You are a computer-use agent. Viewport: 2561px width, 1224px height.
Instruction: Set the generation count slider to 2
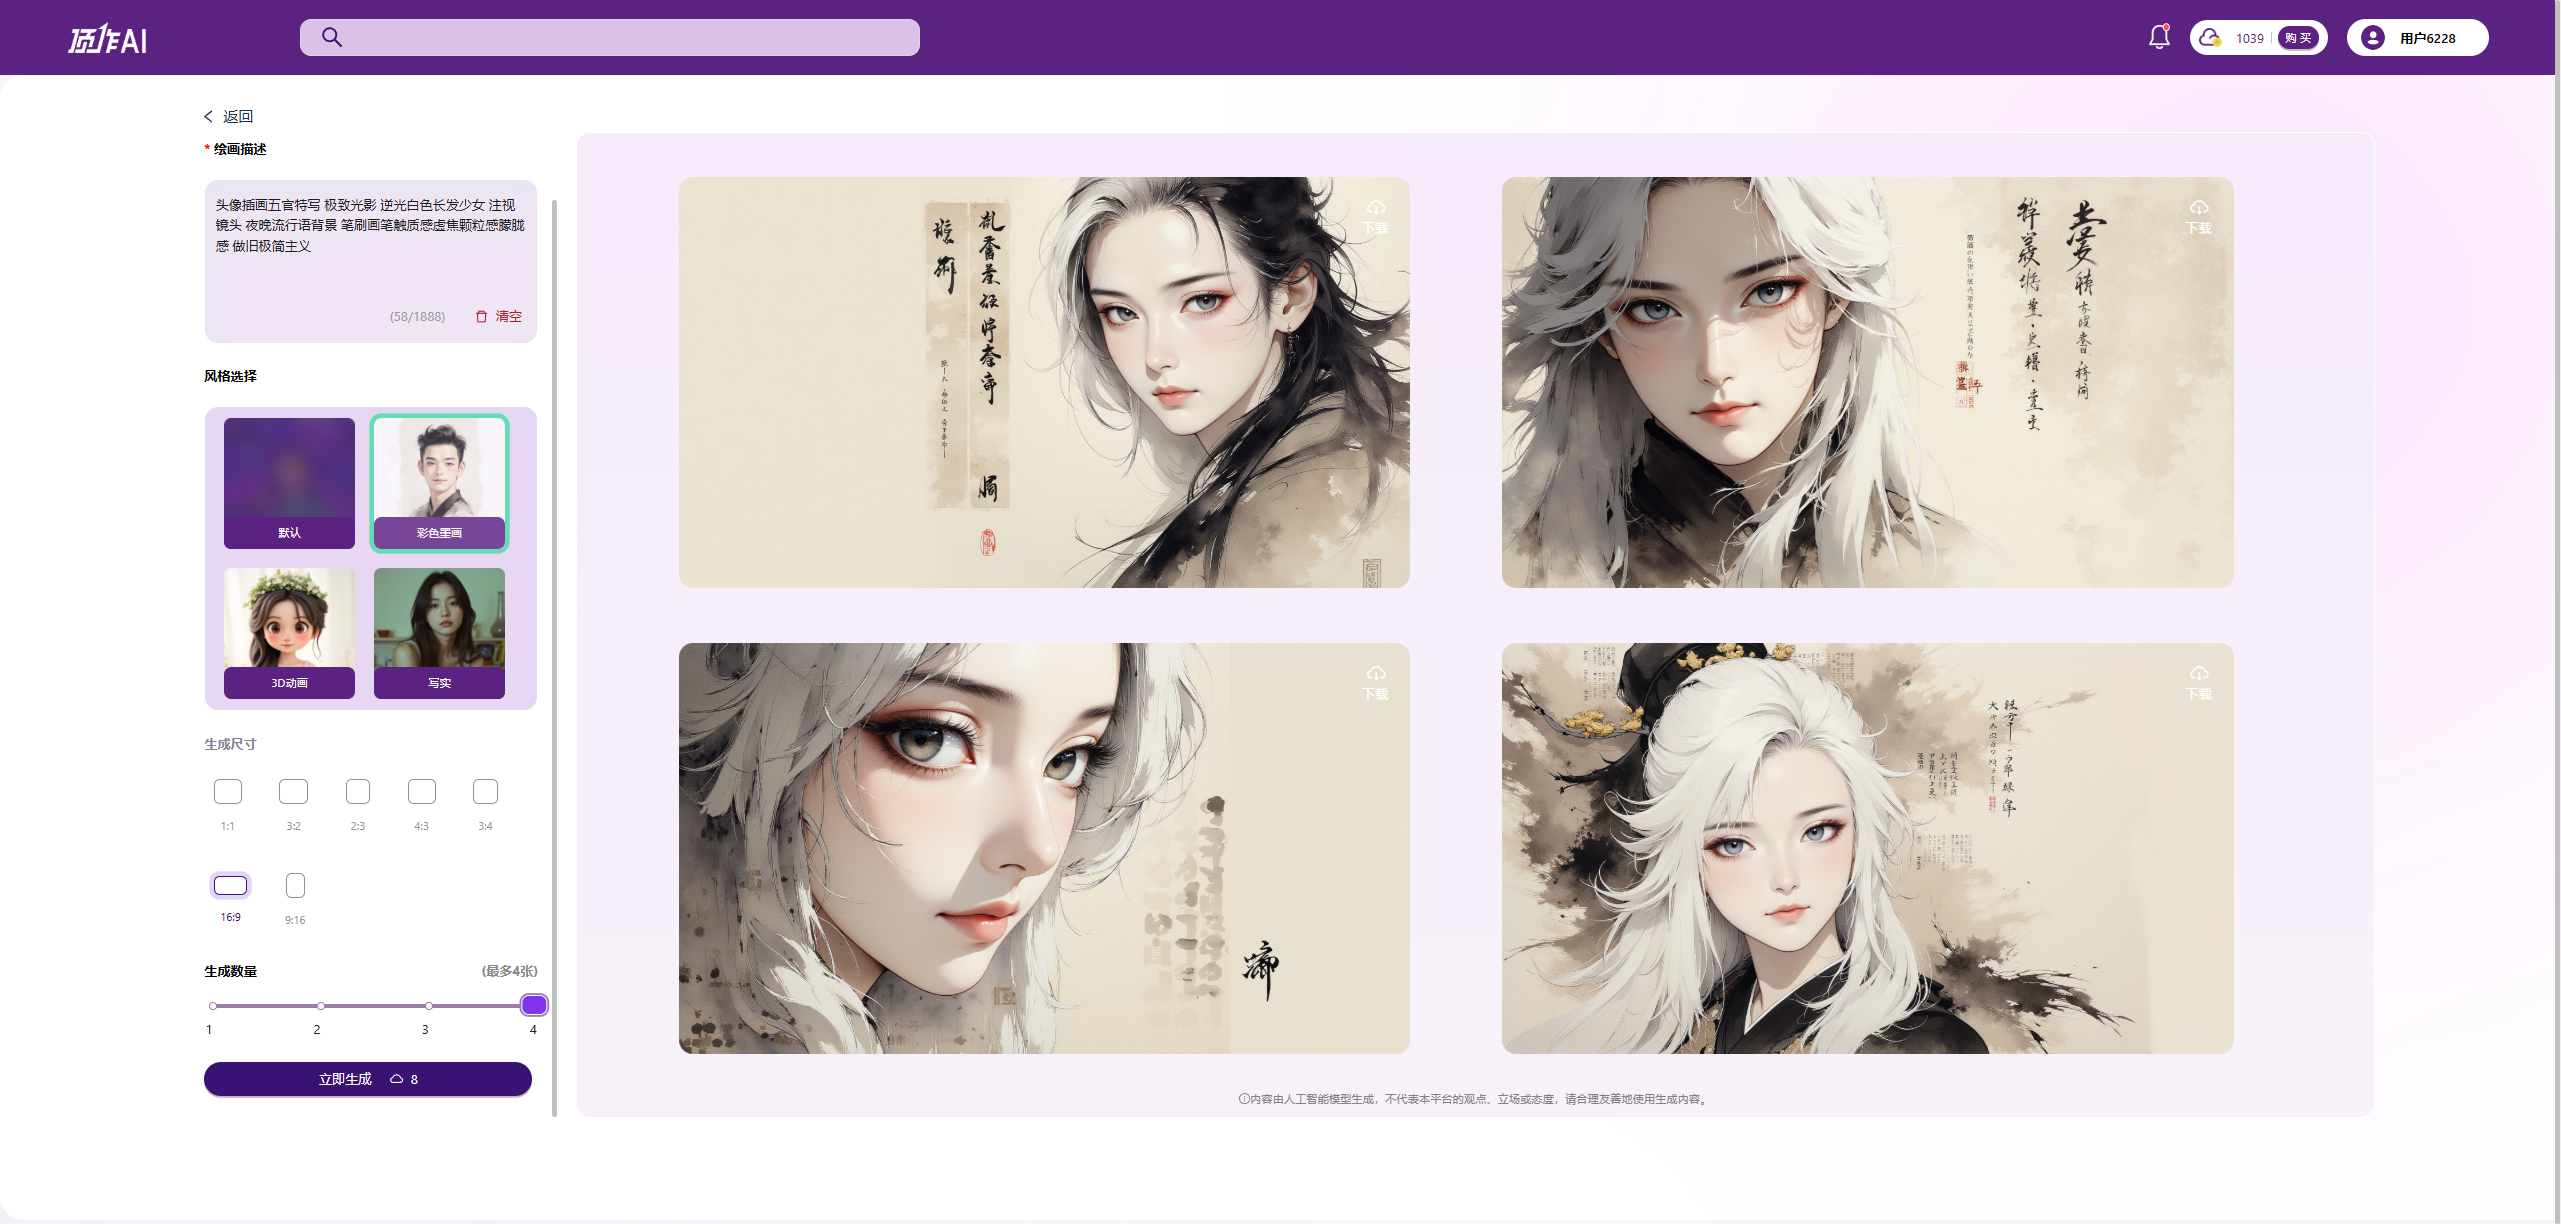coord(319,1006)
